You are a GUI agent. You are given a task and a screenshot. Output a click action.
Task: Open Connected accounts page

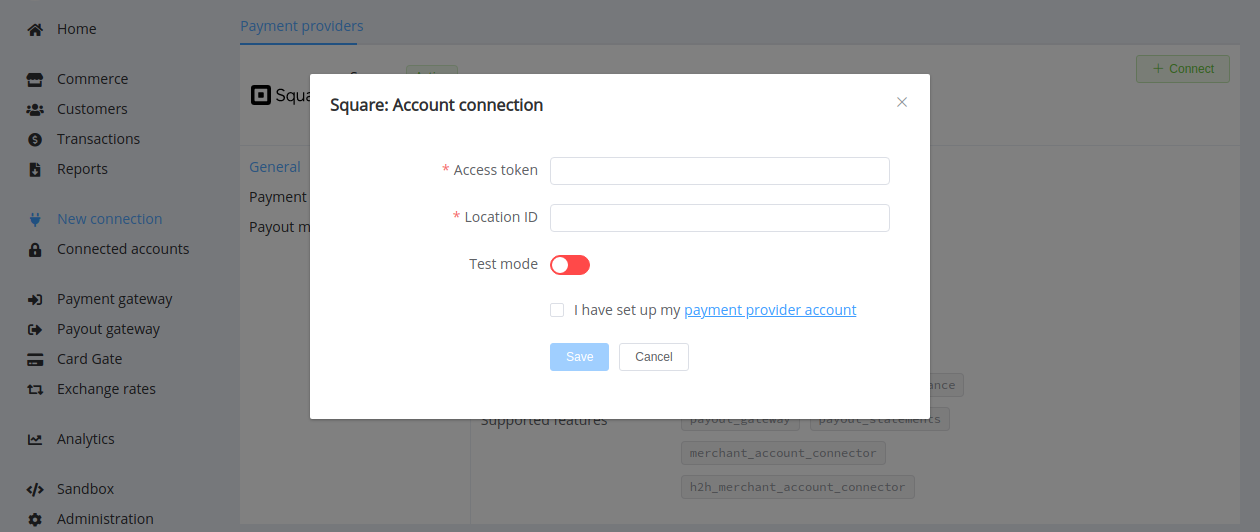(x=123, y=249)
